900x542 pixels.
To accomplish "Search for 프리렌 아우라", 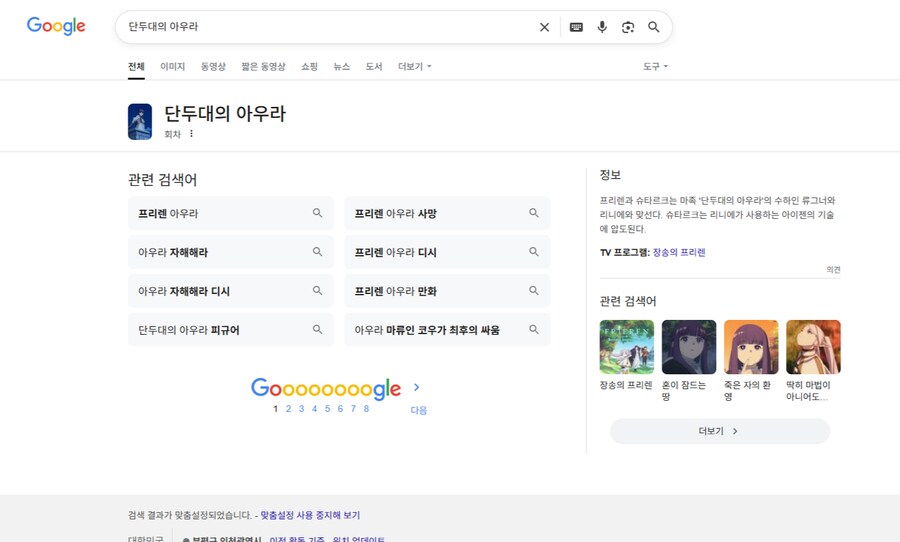I will tap(230, 213).
